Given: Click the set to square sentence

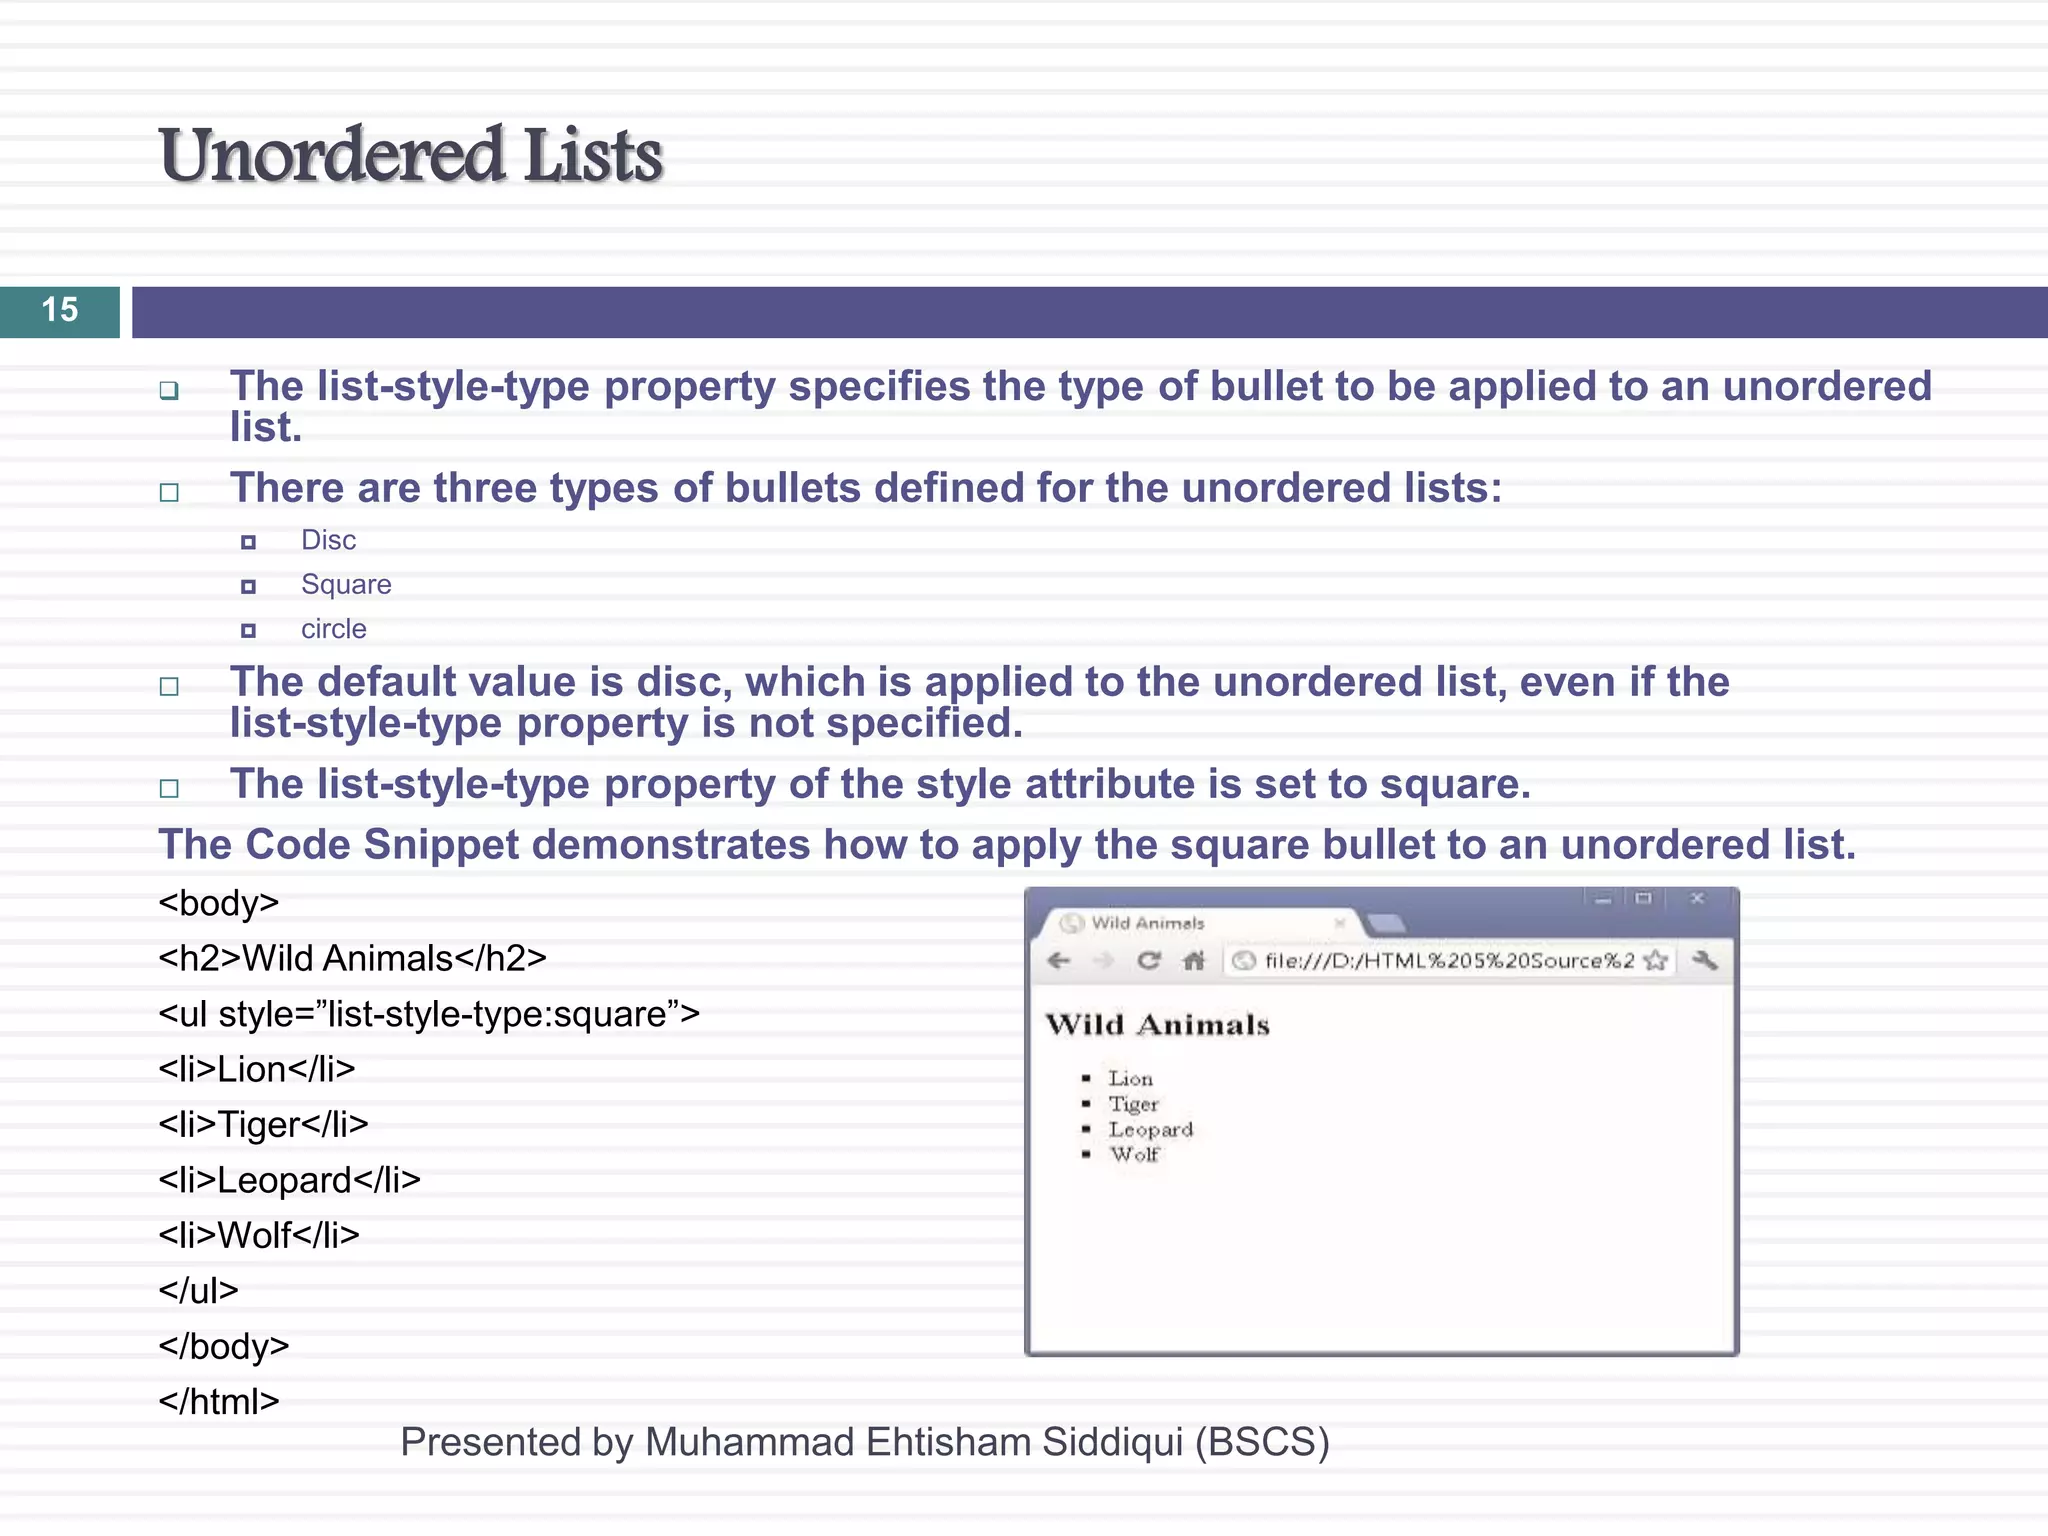Looking at the screenshot, I should tap(880, 784).
